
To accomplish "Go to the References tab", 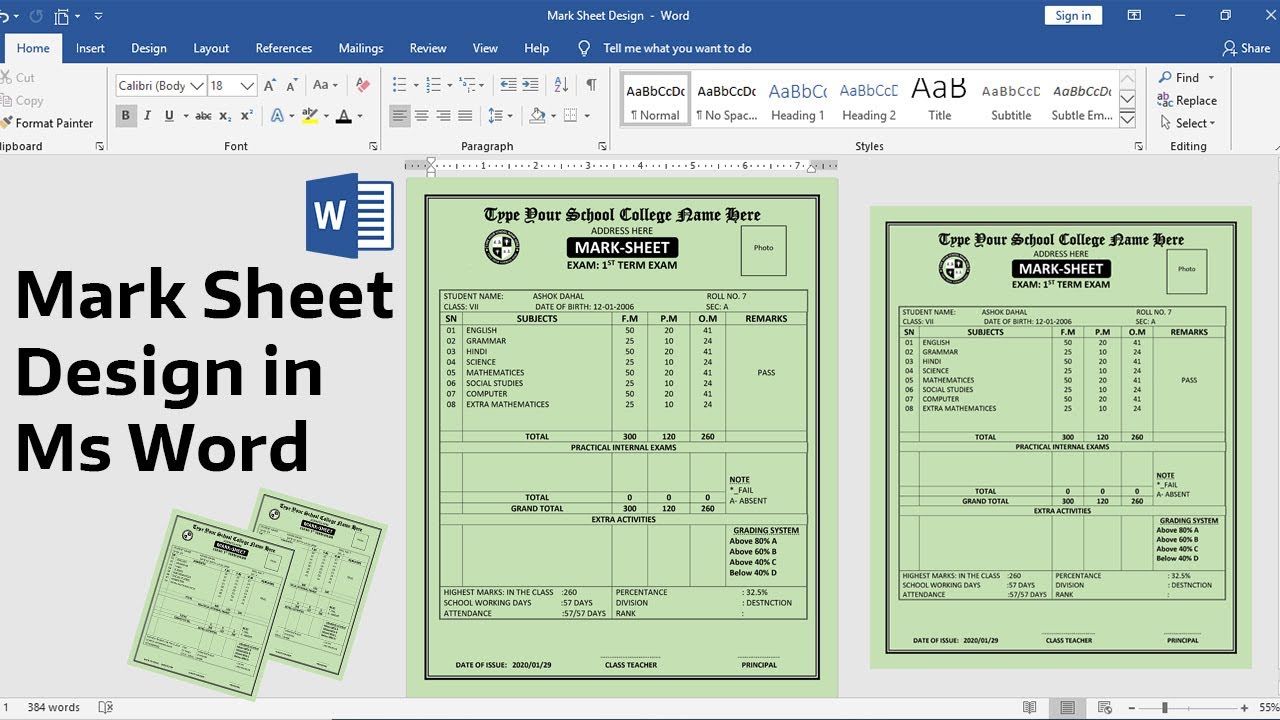I will pyautogui.click(x=284, y=48).
